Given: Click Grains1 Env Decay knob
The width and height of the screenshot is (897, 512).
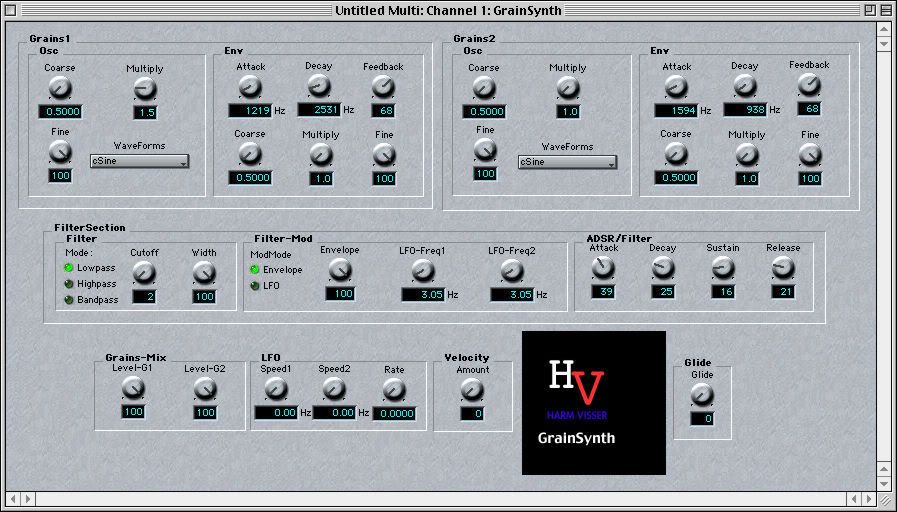Looking at the screenshot, I should [319, 86].
